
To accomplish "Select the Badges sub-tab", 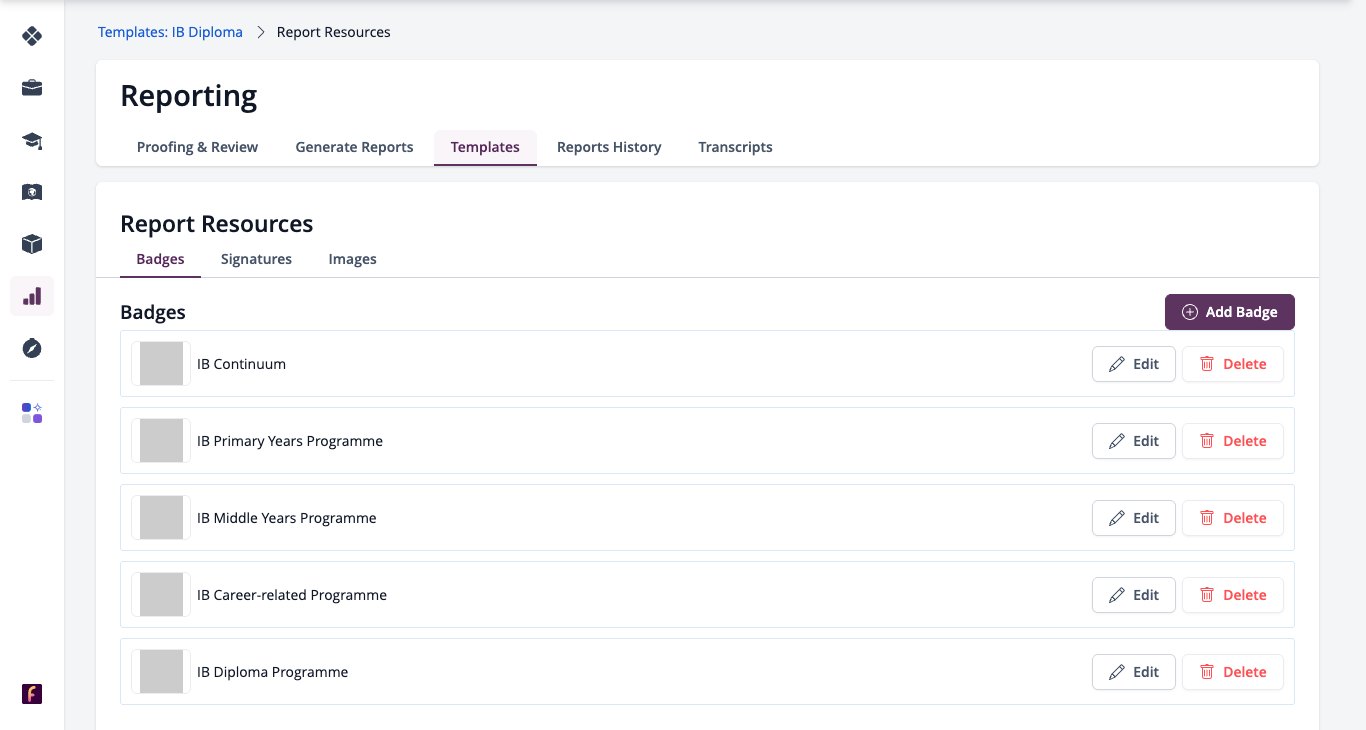I will 160,259.
